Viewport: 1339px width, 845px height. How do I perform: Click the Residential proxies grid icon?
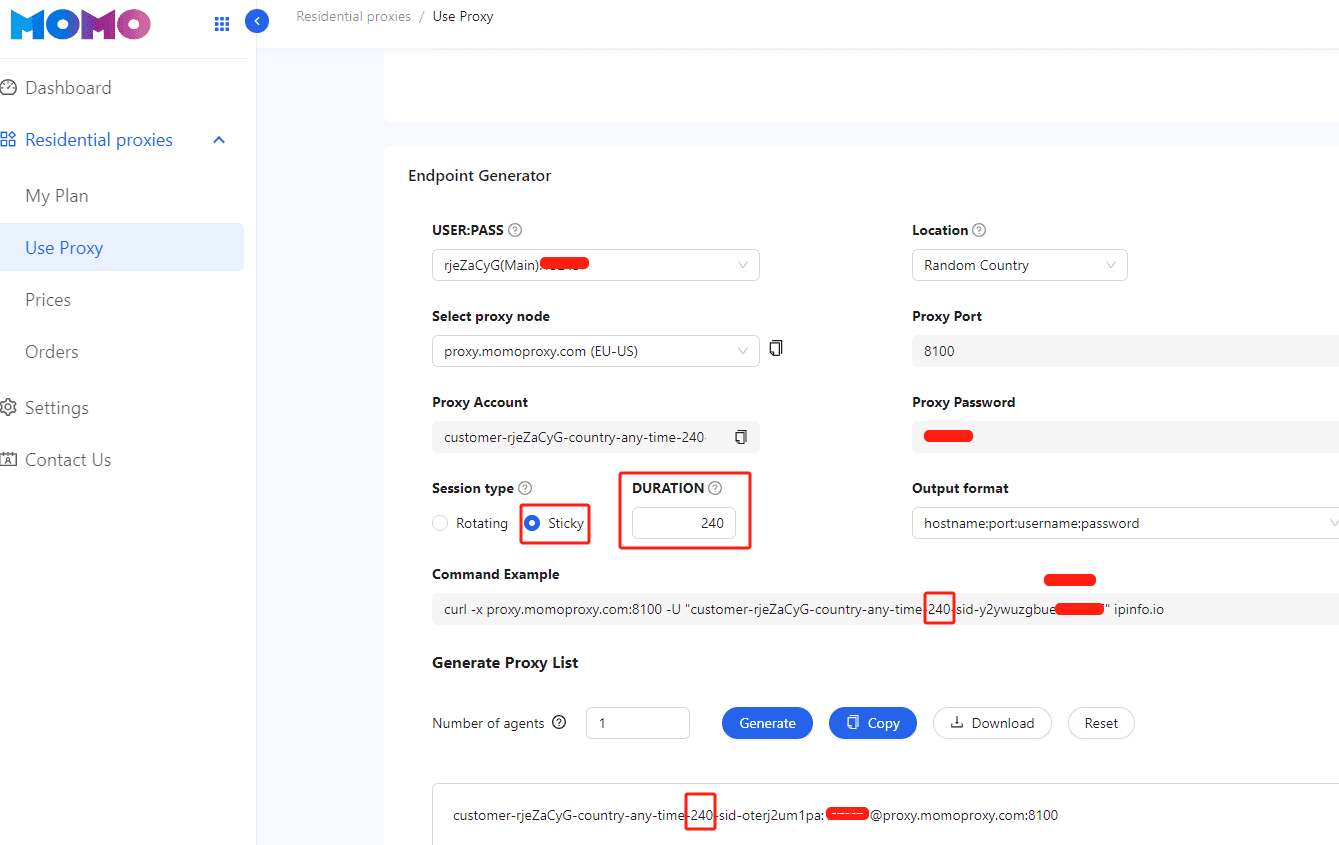tap(9, 140)
